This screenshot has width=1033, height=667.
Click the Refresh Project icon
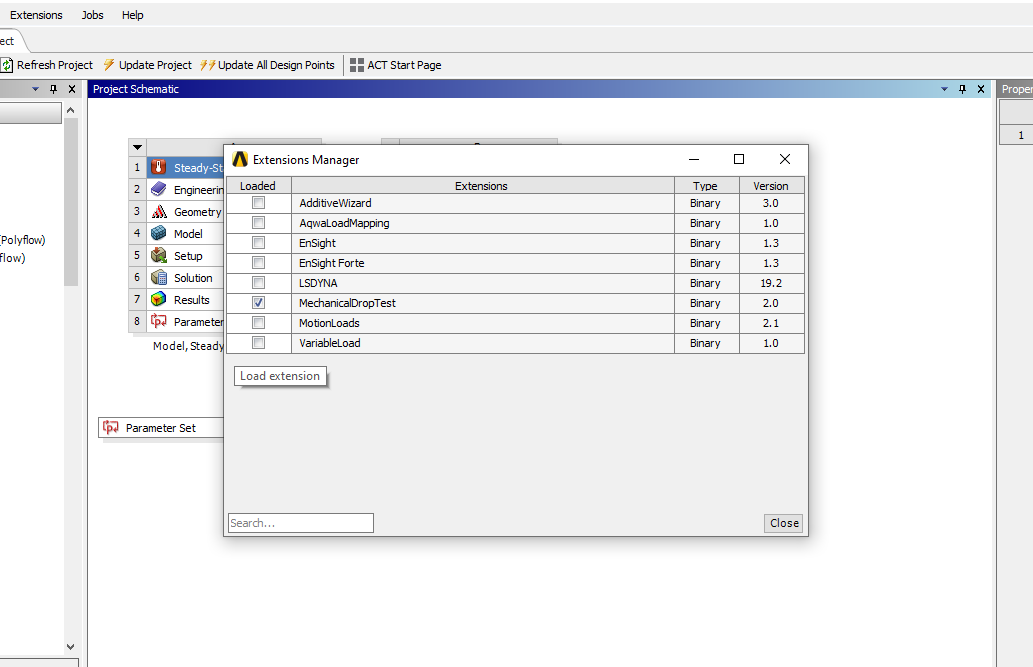(x=7, y=65)
